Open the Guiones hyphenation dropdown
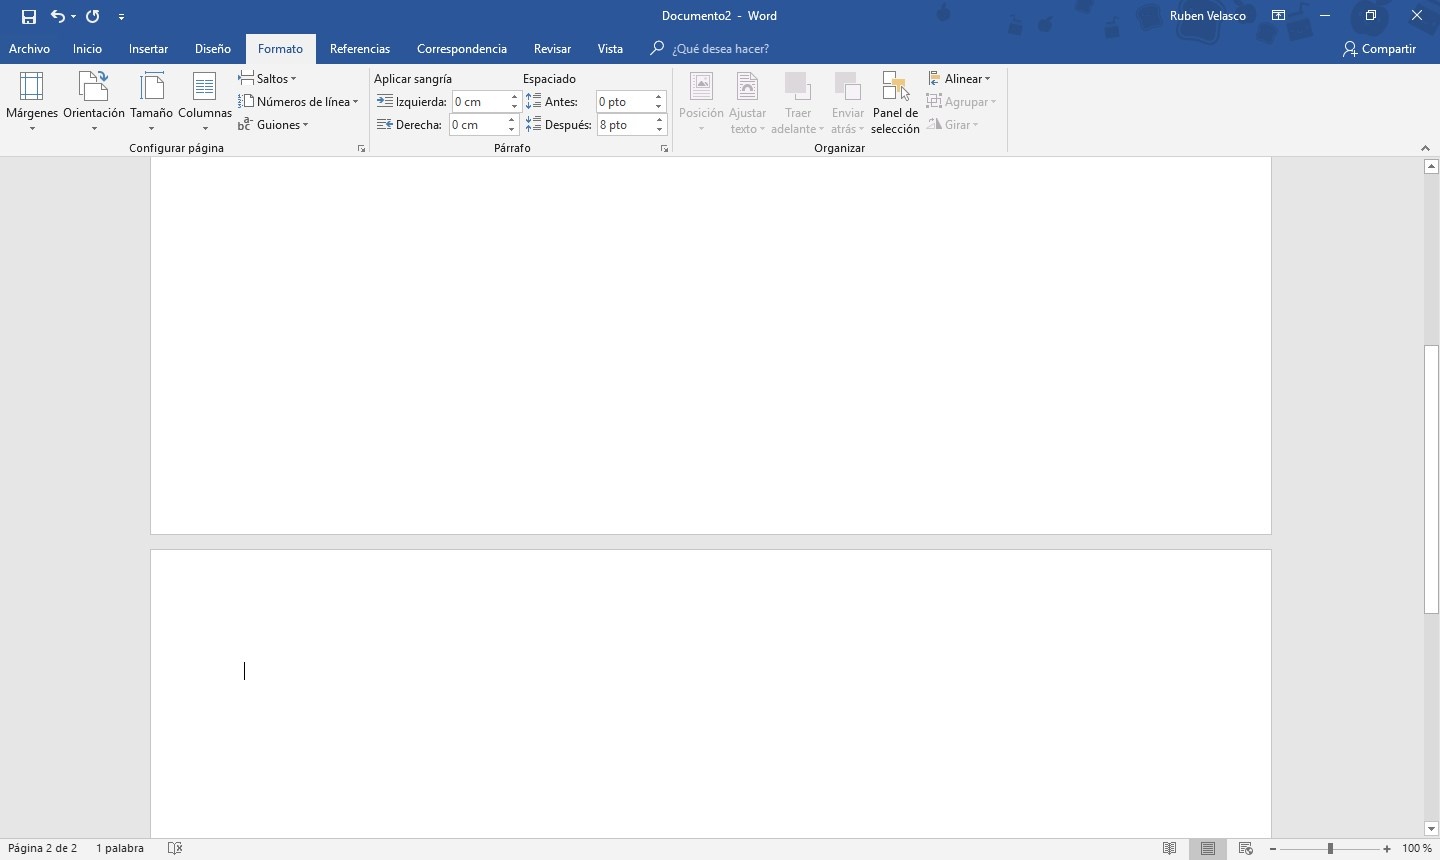Screen dimensions: 1440x860 273,124
